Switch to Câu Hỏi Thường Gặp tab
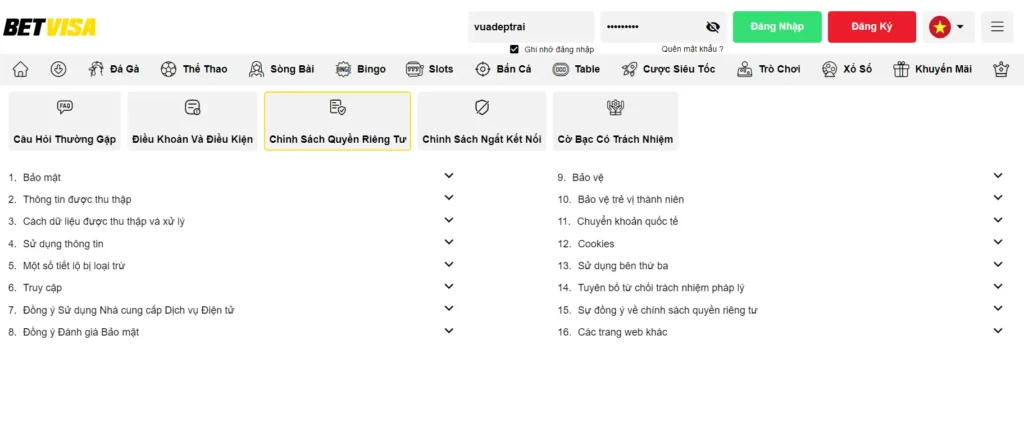The height and width of the screenshot is (421, 1024). click(x=64, y=121)
